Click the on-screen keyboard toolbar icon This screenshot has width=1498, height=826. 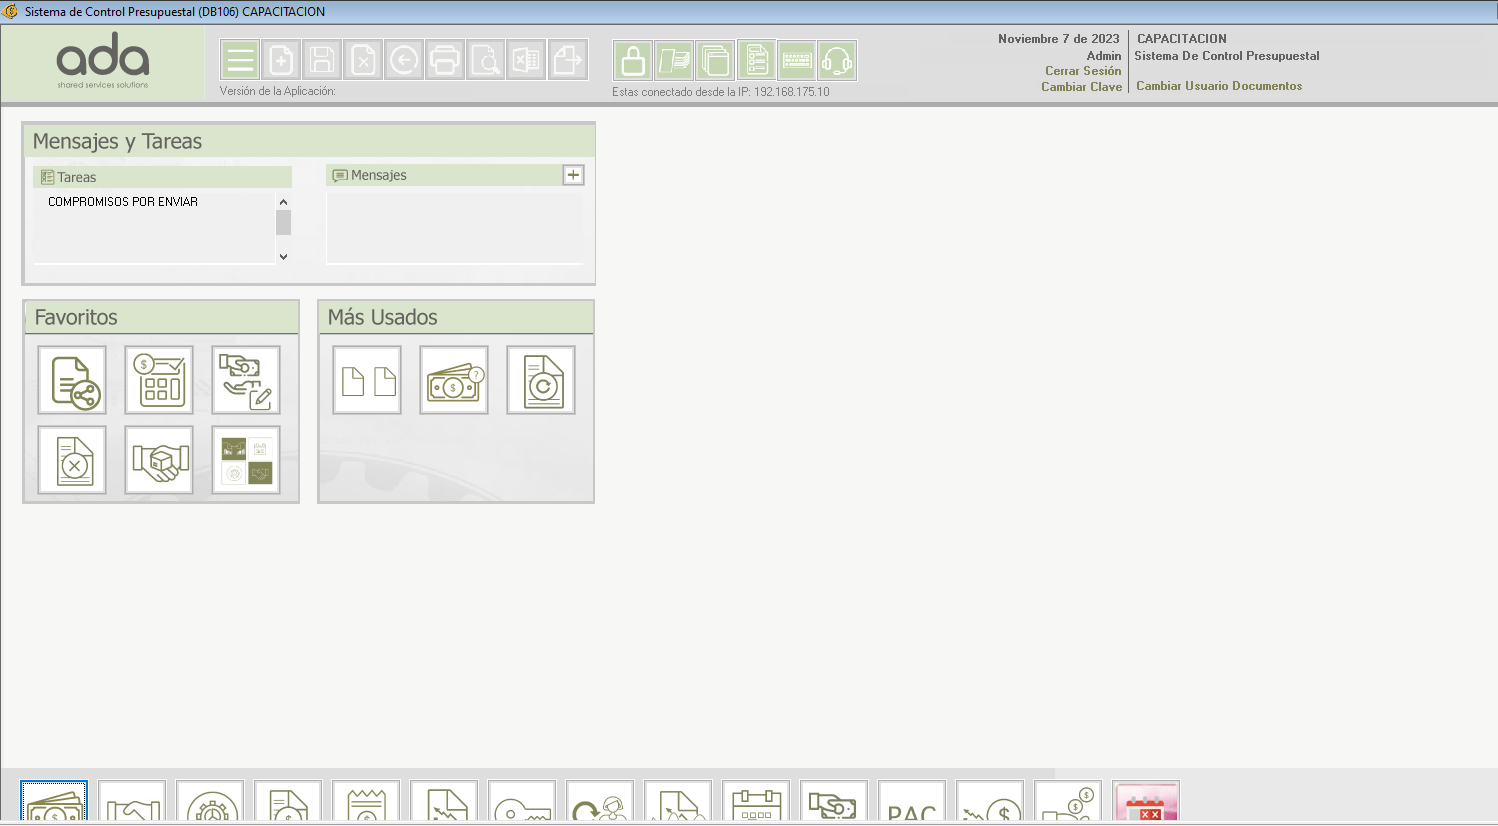[x=797, y=61]
